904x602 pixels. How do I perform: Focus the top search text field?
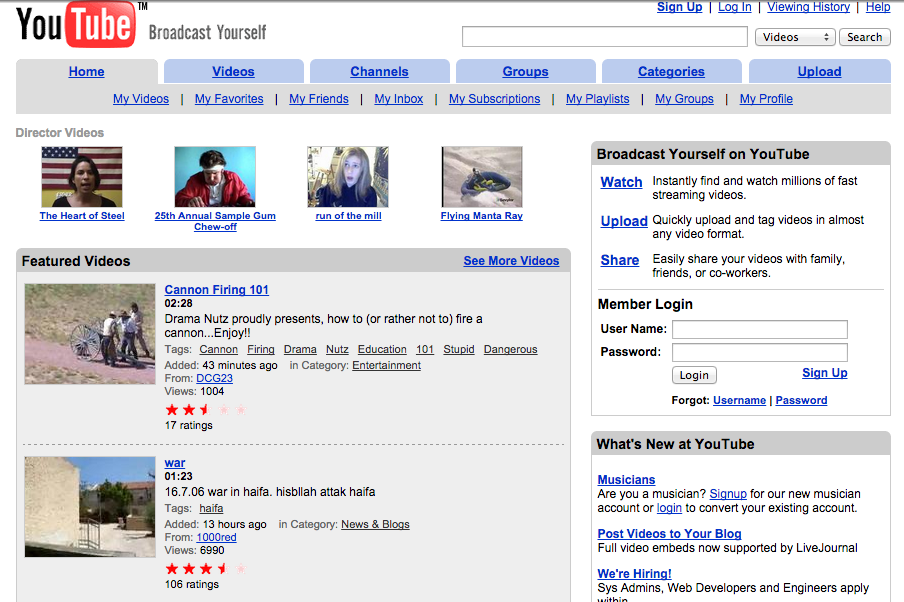[605, 37]
